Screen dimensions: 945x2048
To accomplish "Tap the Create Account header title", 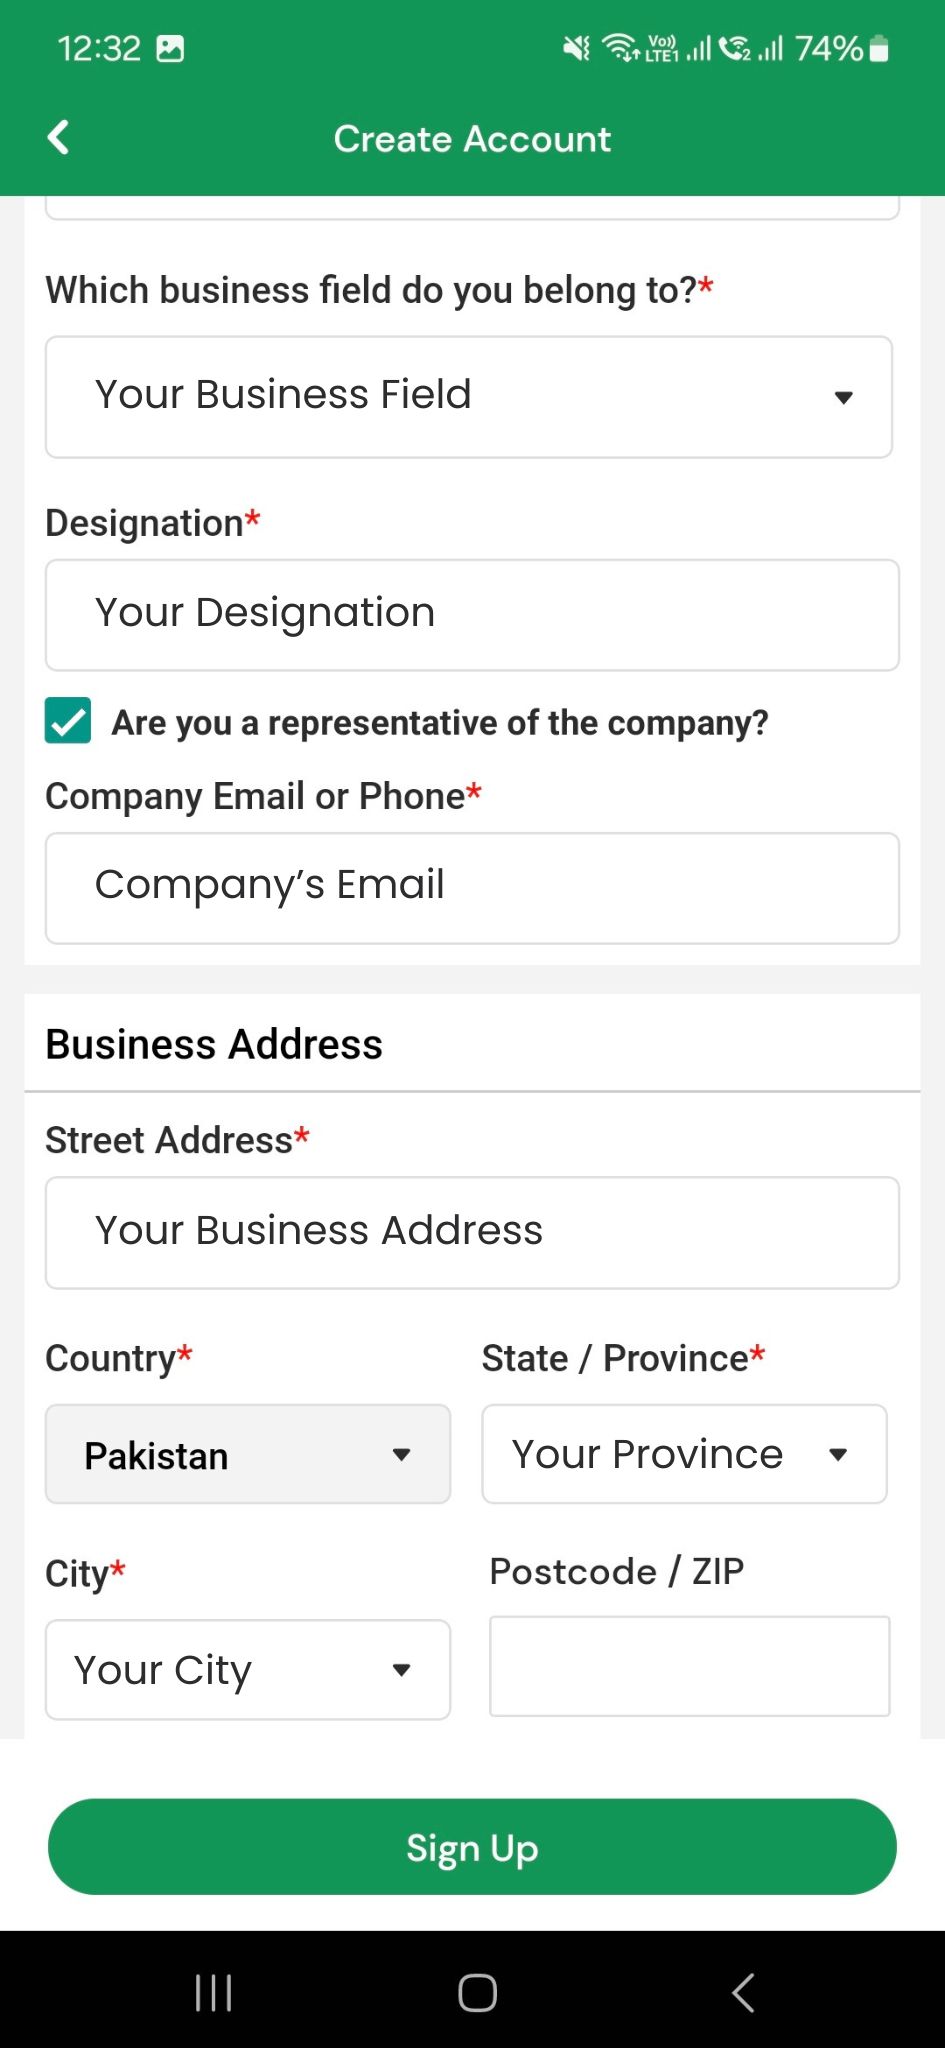I will [472, 139].
